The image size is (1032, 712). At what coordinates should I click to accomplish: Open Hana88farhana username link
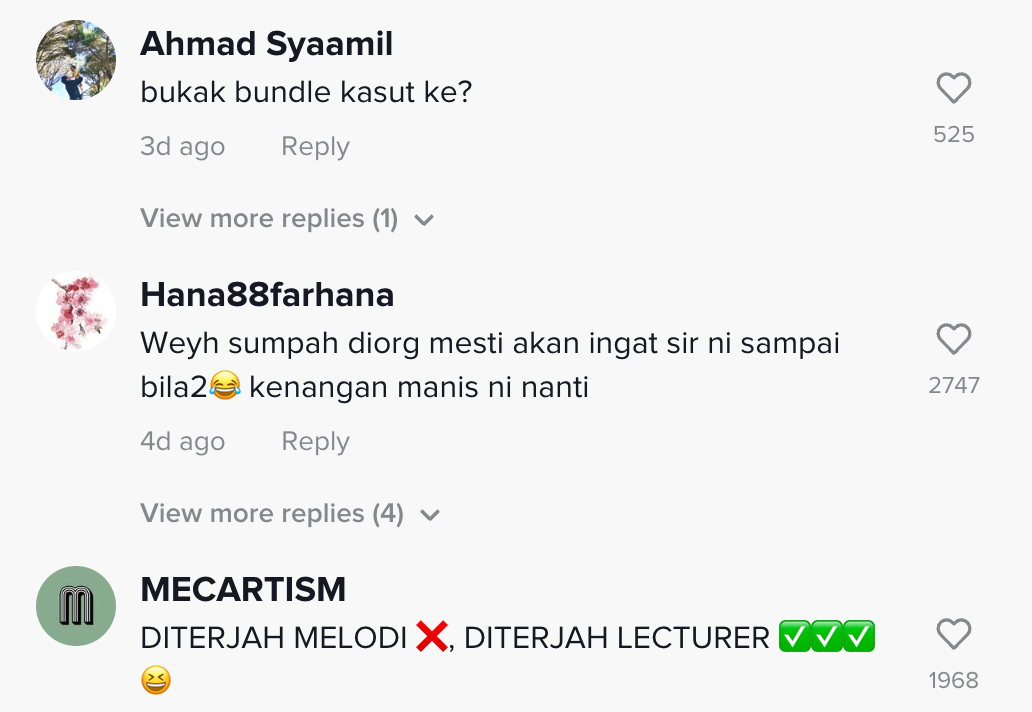point(267,295)
